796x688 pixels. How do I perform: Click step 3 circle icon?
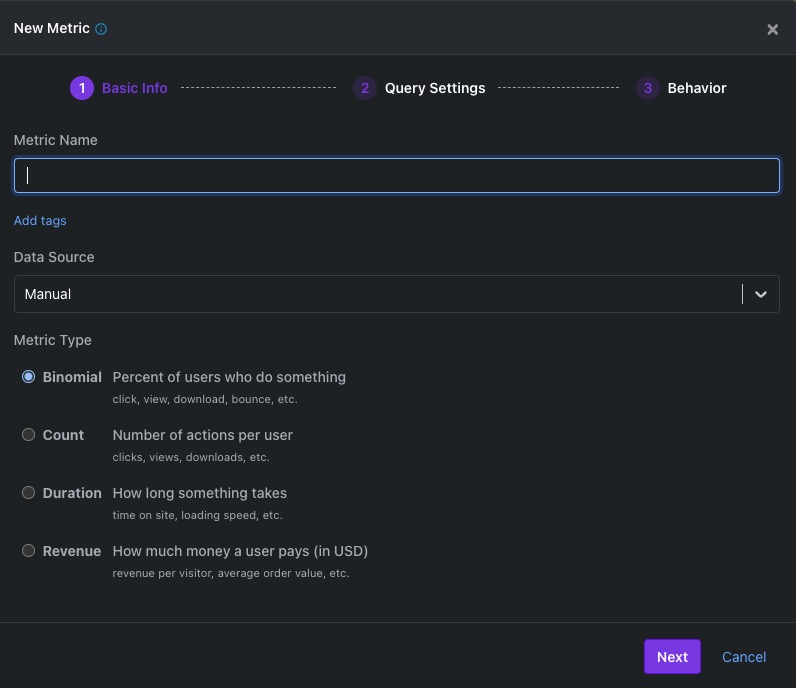click(x=647, y=88)
